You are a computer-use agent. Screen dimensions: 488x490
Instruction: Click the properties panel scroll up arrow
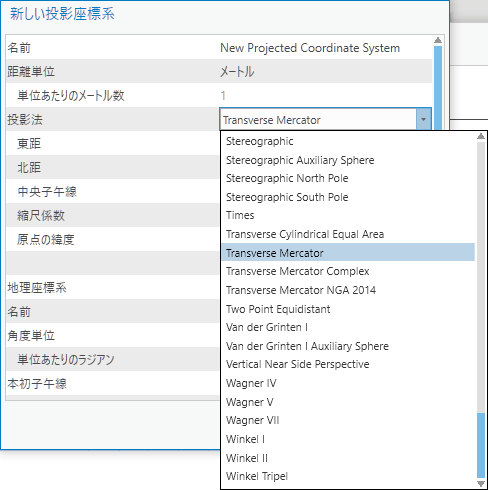438,40
